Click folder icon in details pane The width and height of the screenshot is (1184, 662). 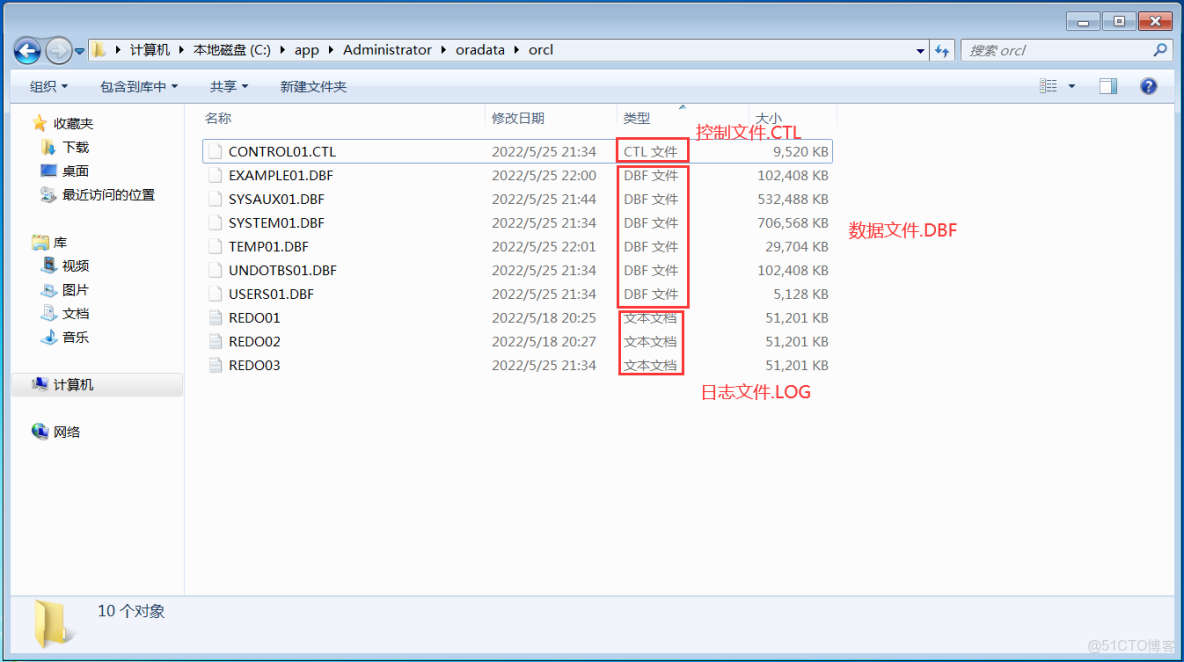(52, 624)
